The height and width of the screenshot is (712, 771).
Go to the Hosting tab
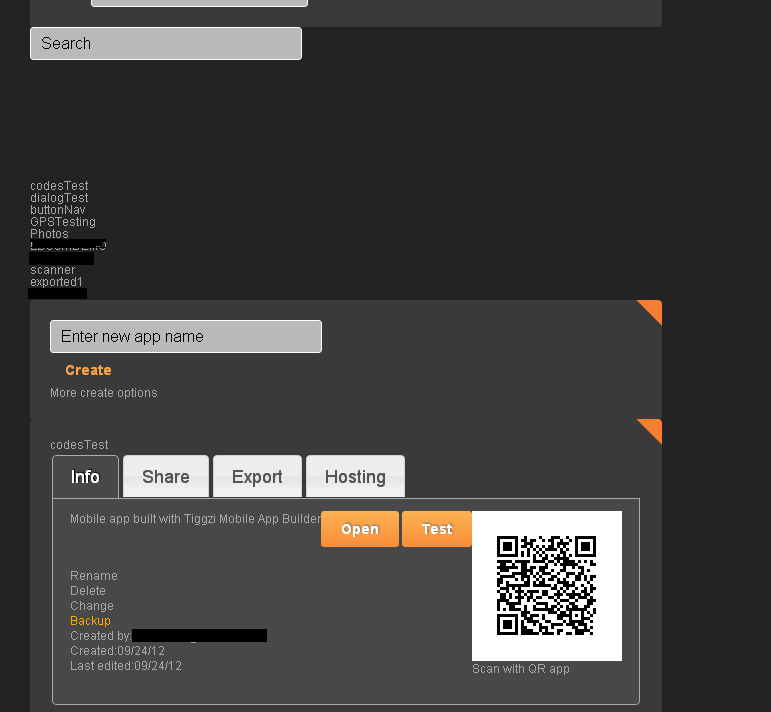tap(355, 477)
